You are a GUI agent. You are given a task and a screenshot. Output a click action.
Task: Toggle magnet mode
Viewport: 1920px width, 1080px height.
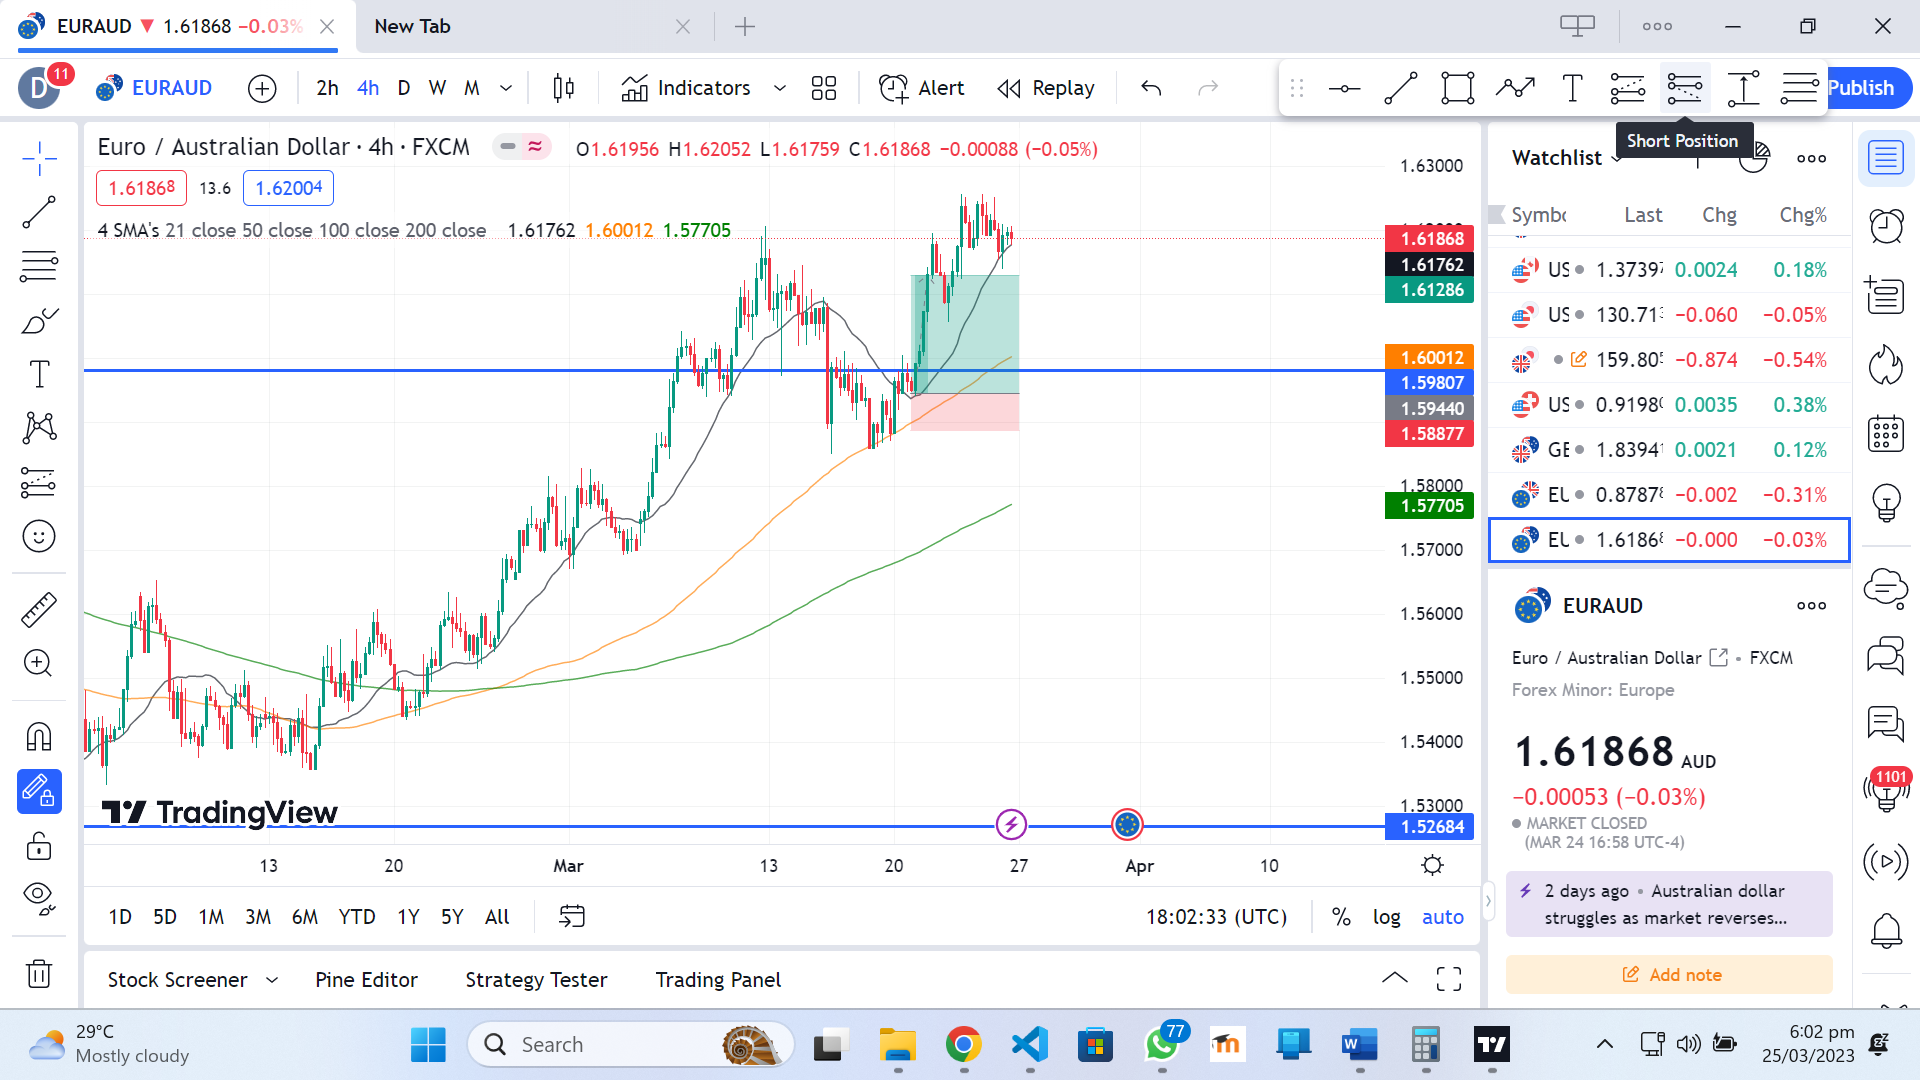click(39, 737)
